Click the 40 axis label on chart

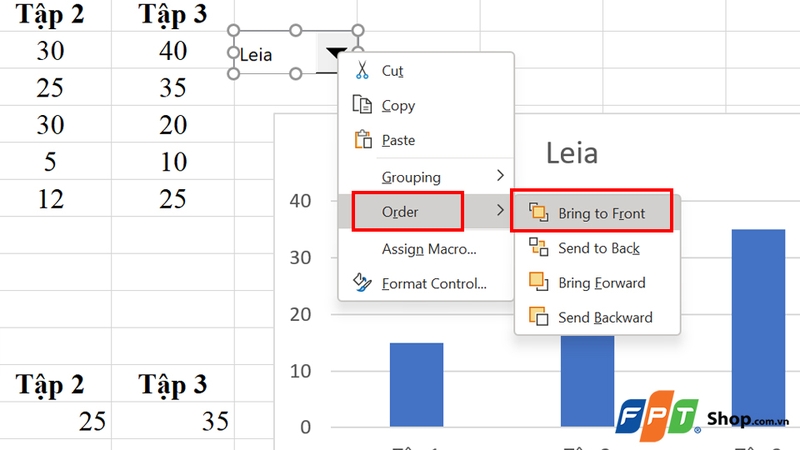coord(301,201)
